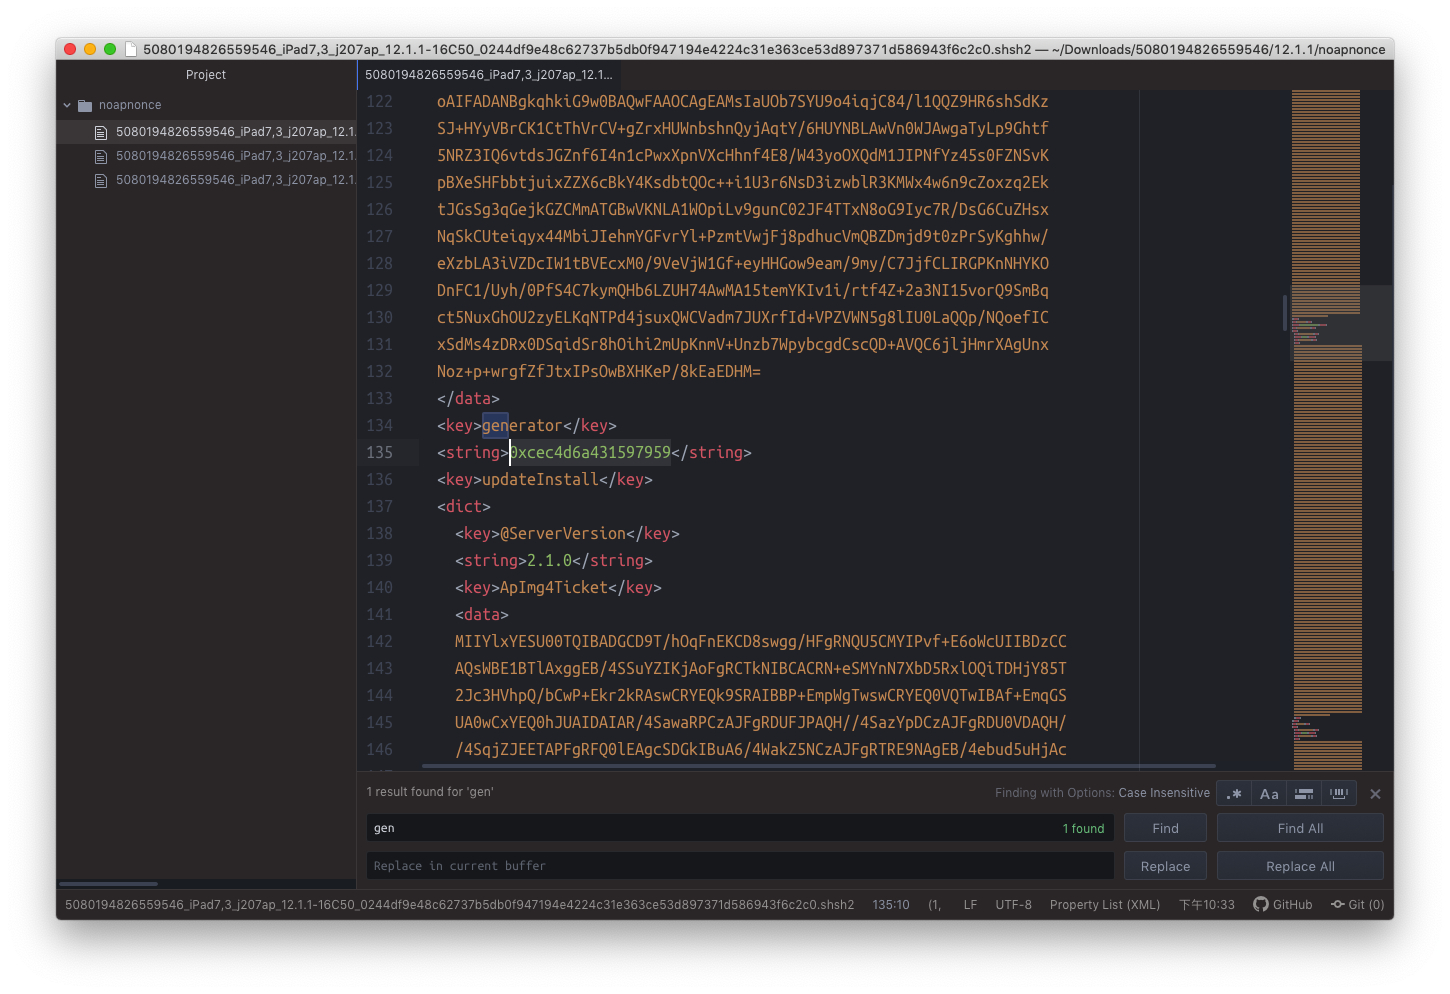1450x994 pixels.
Task: Open the Git (0) status panel
Action: pyautogui.click(x=1357, y=905)
